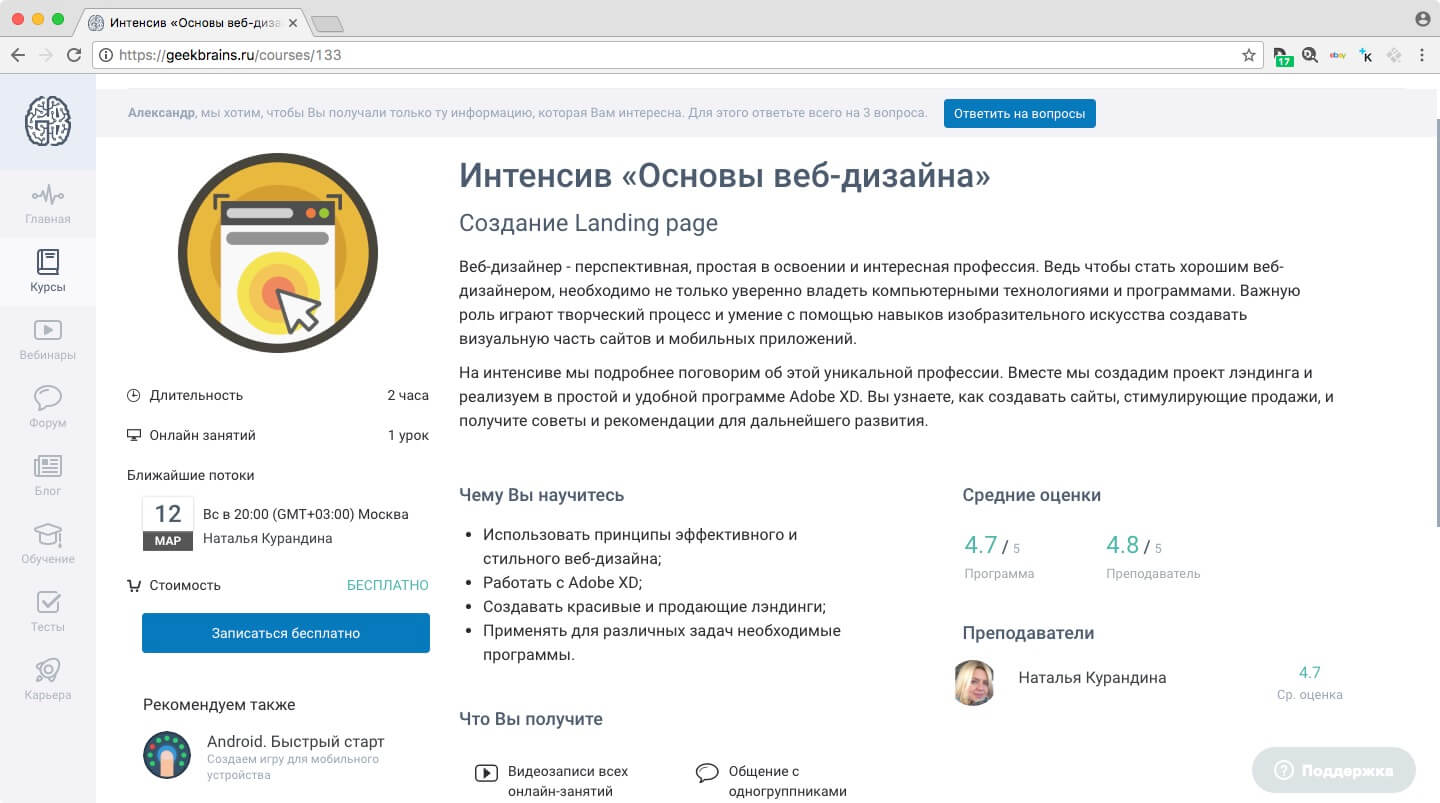1440x803 pixels.
Task: Click the Создание Landing page subtitle
Action: tap(588, 223)
